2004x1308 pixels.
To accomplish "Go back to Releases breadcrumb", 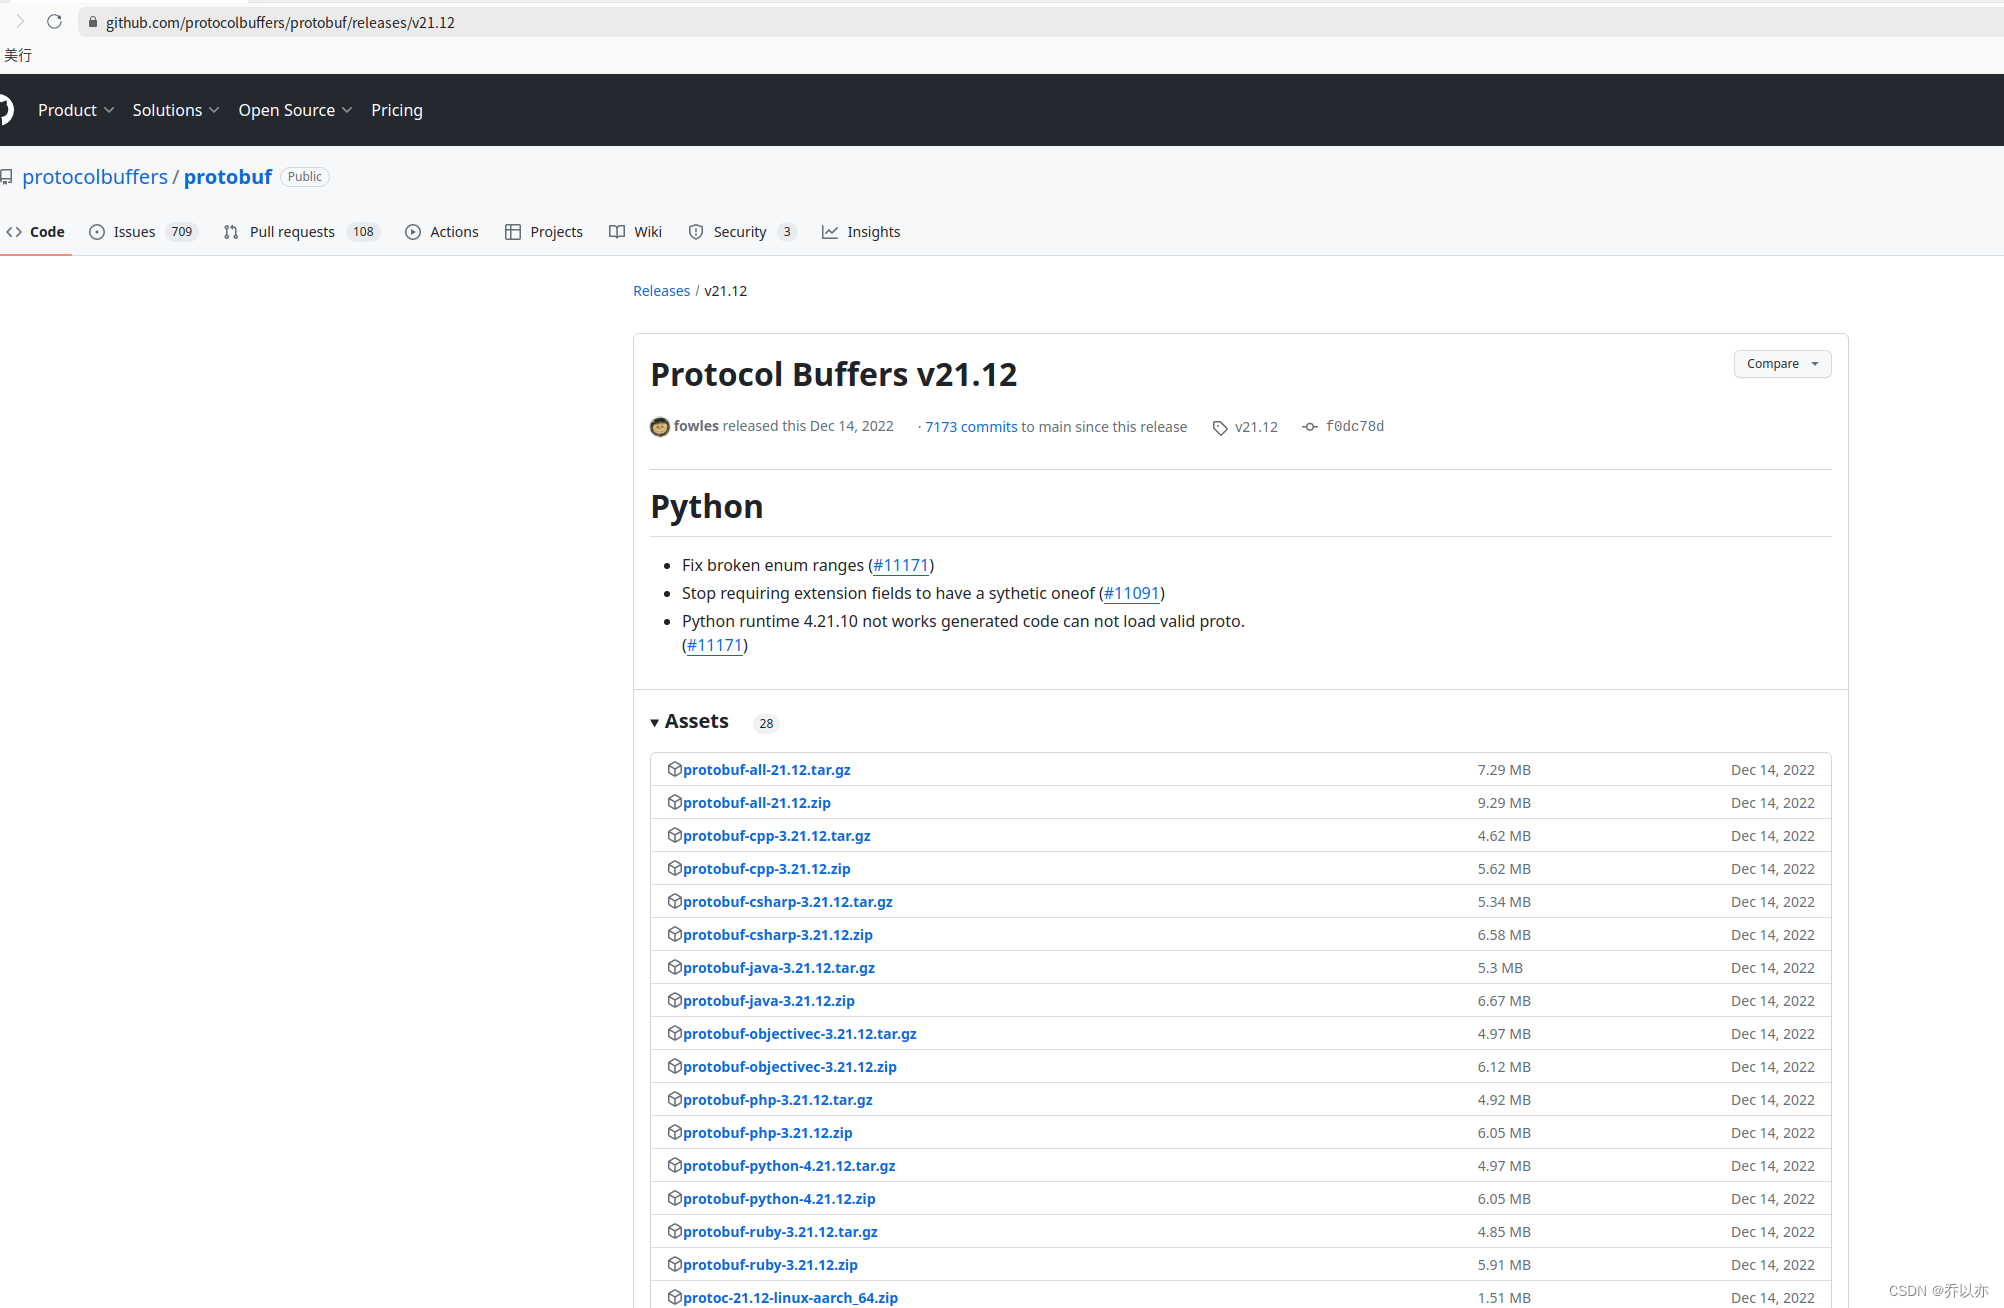I will (661, 291).
